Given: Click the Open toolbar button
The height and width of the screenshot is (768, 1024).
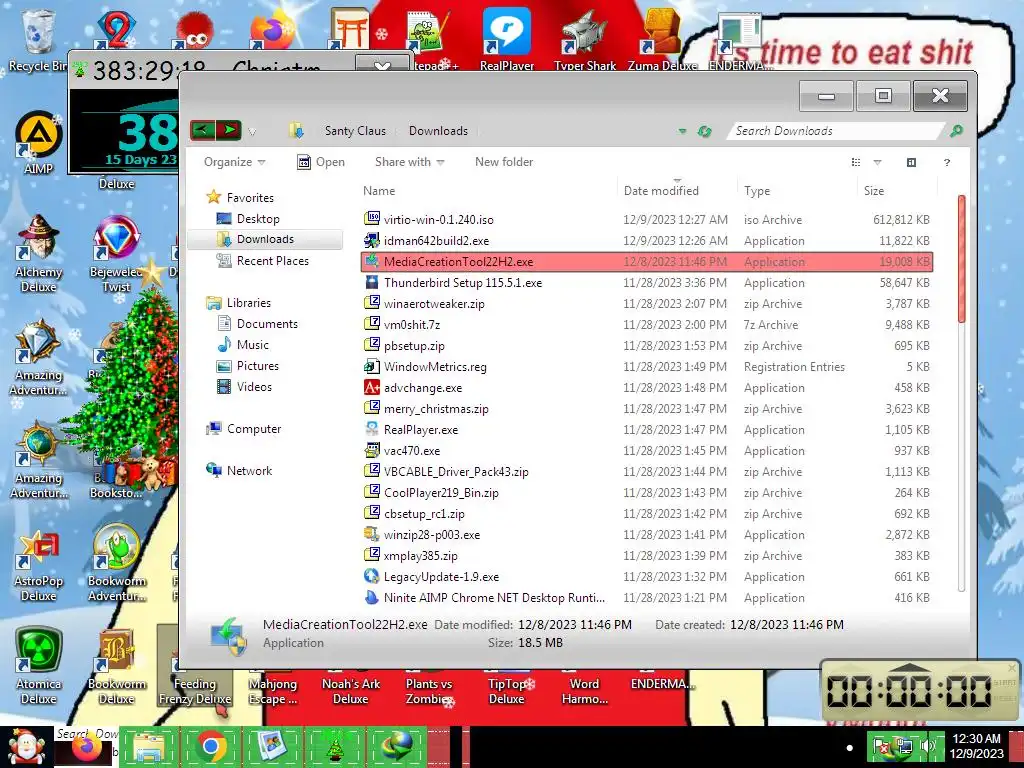Looking at the screenshot, I should 321,162.
